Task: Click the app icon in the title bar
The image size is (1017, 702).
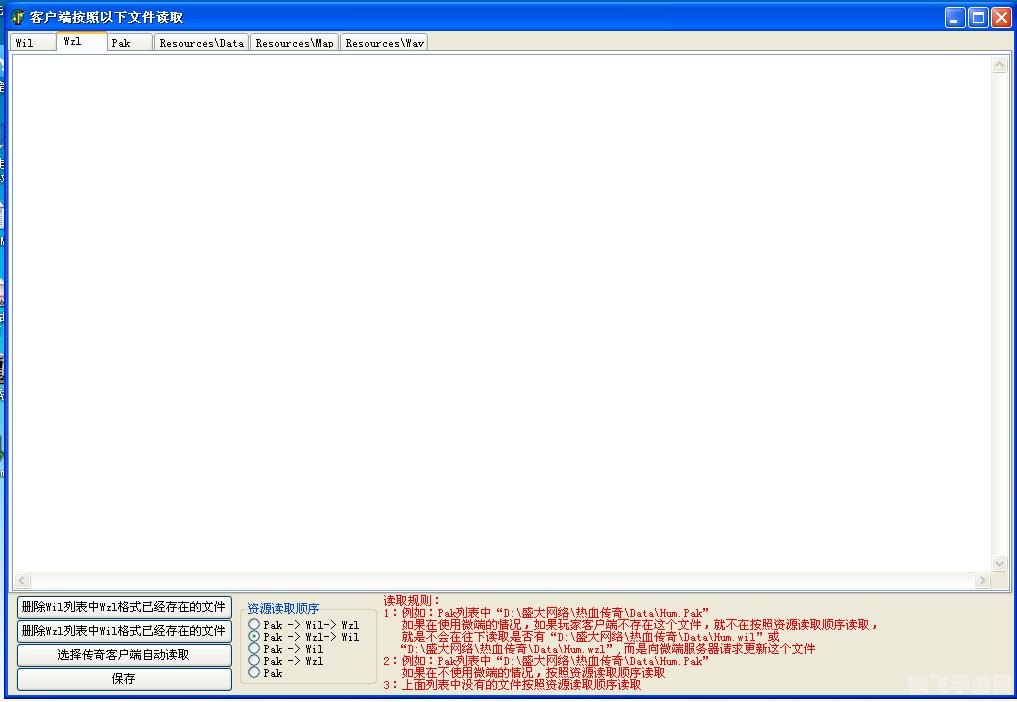Action: [18, 17]
